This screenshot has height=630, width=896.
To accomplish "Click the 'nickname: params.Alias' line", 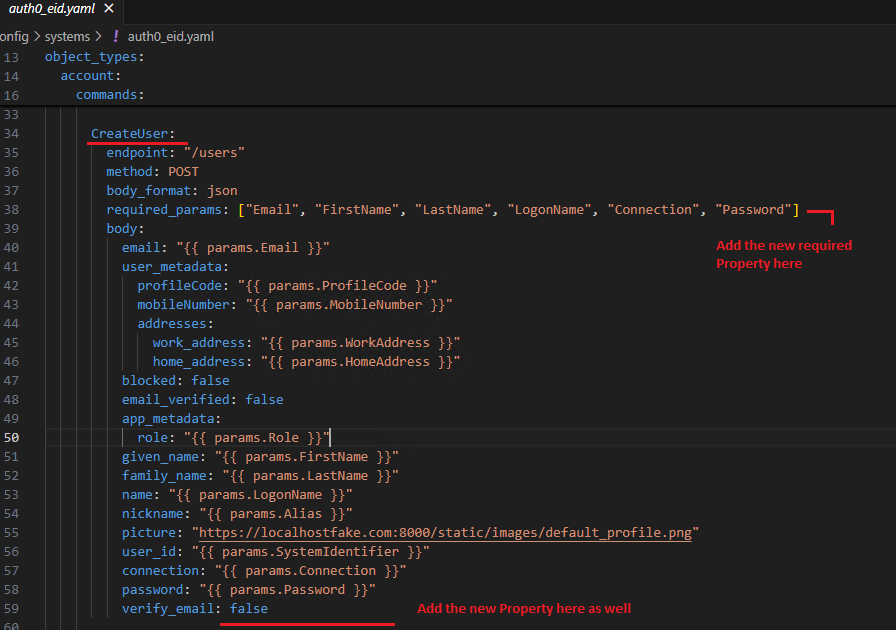I will pos(237,513).
